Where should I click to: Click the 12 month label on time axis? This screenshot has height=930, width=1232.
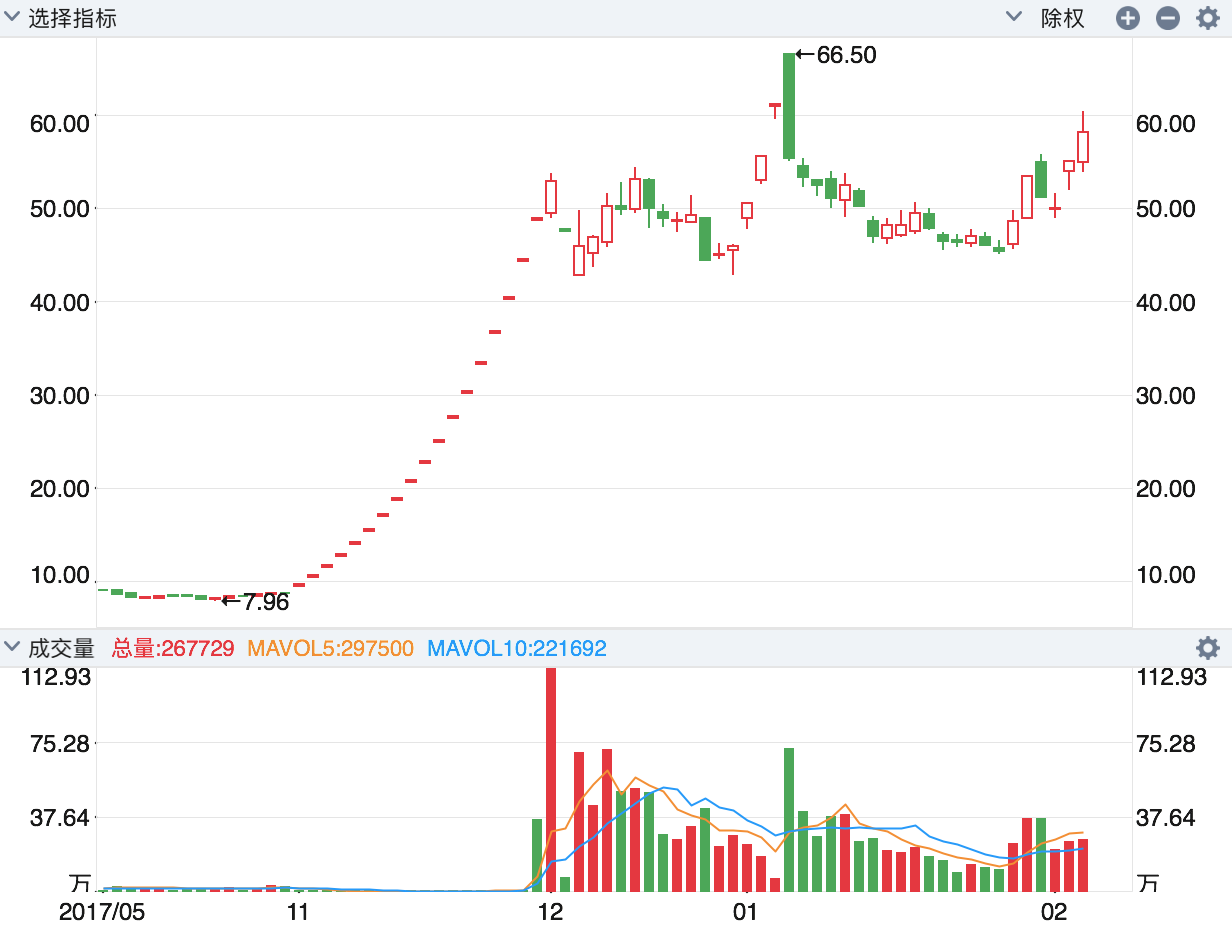point(549,912)
